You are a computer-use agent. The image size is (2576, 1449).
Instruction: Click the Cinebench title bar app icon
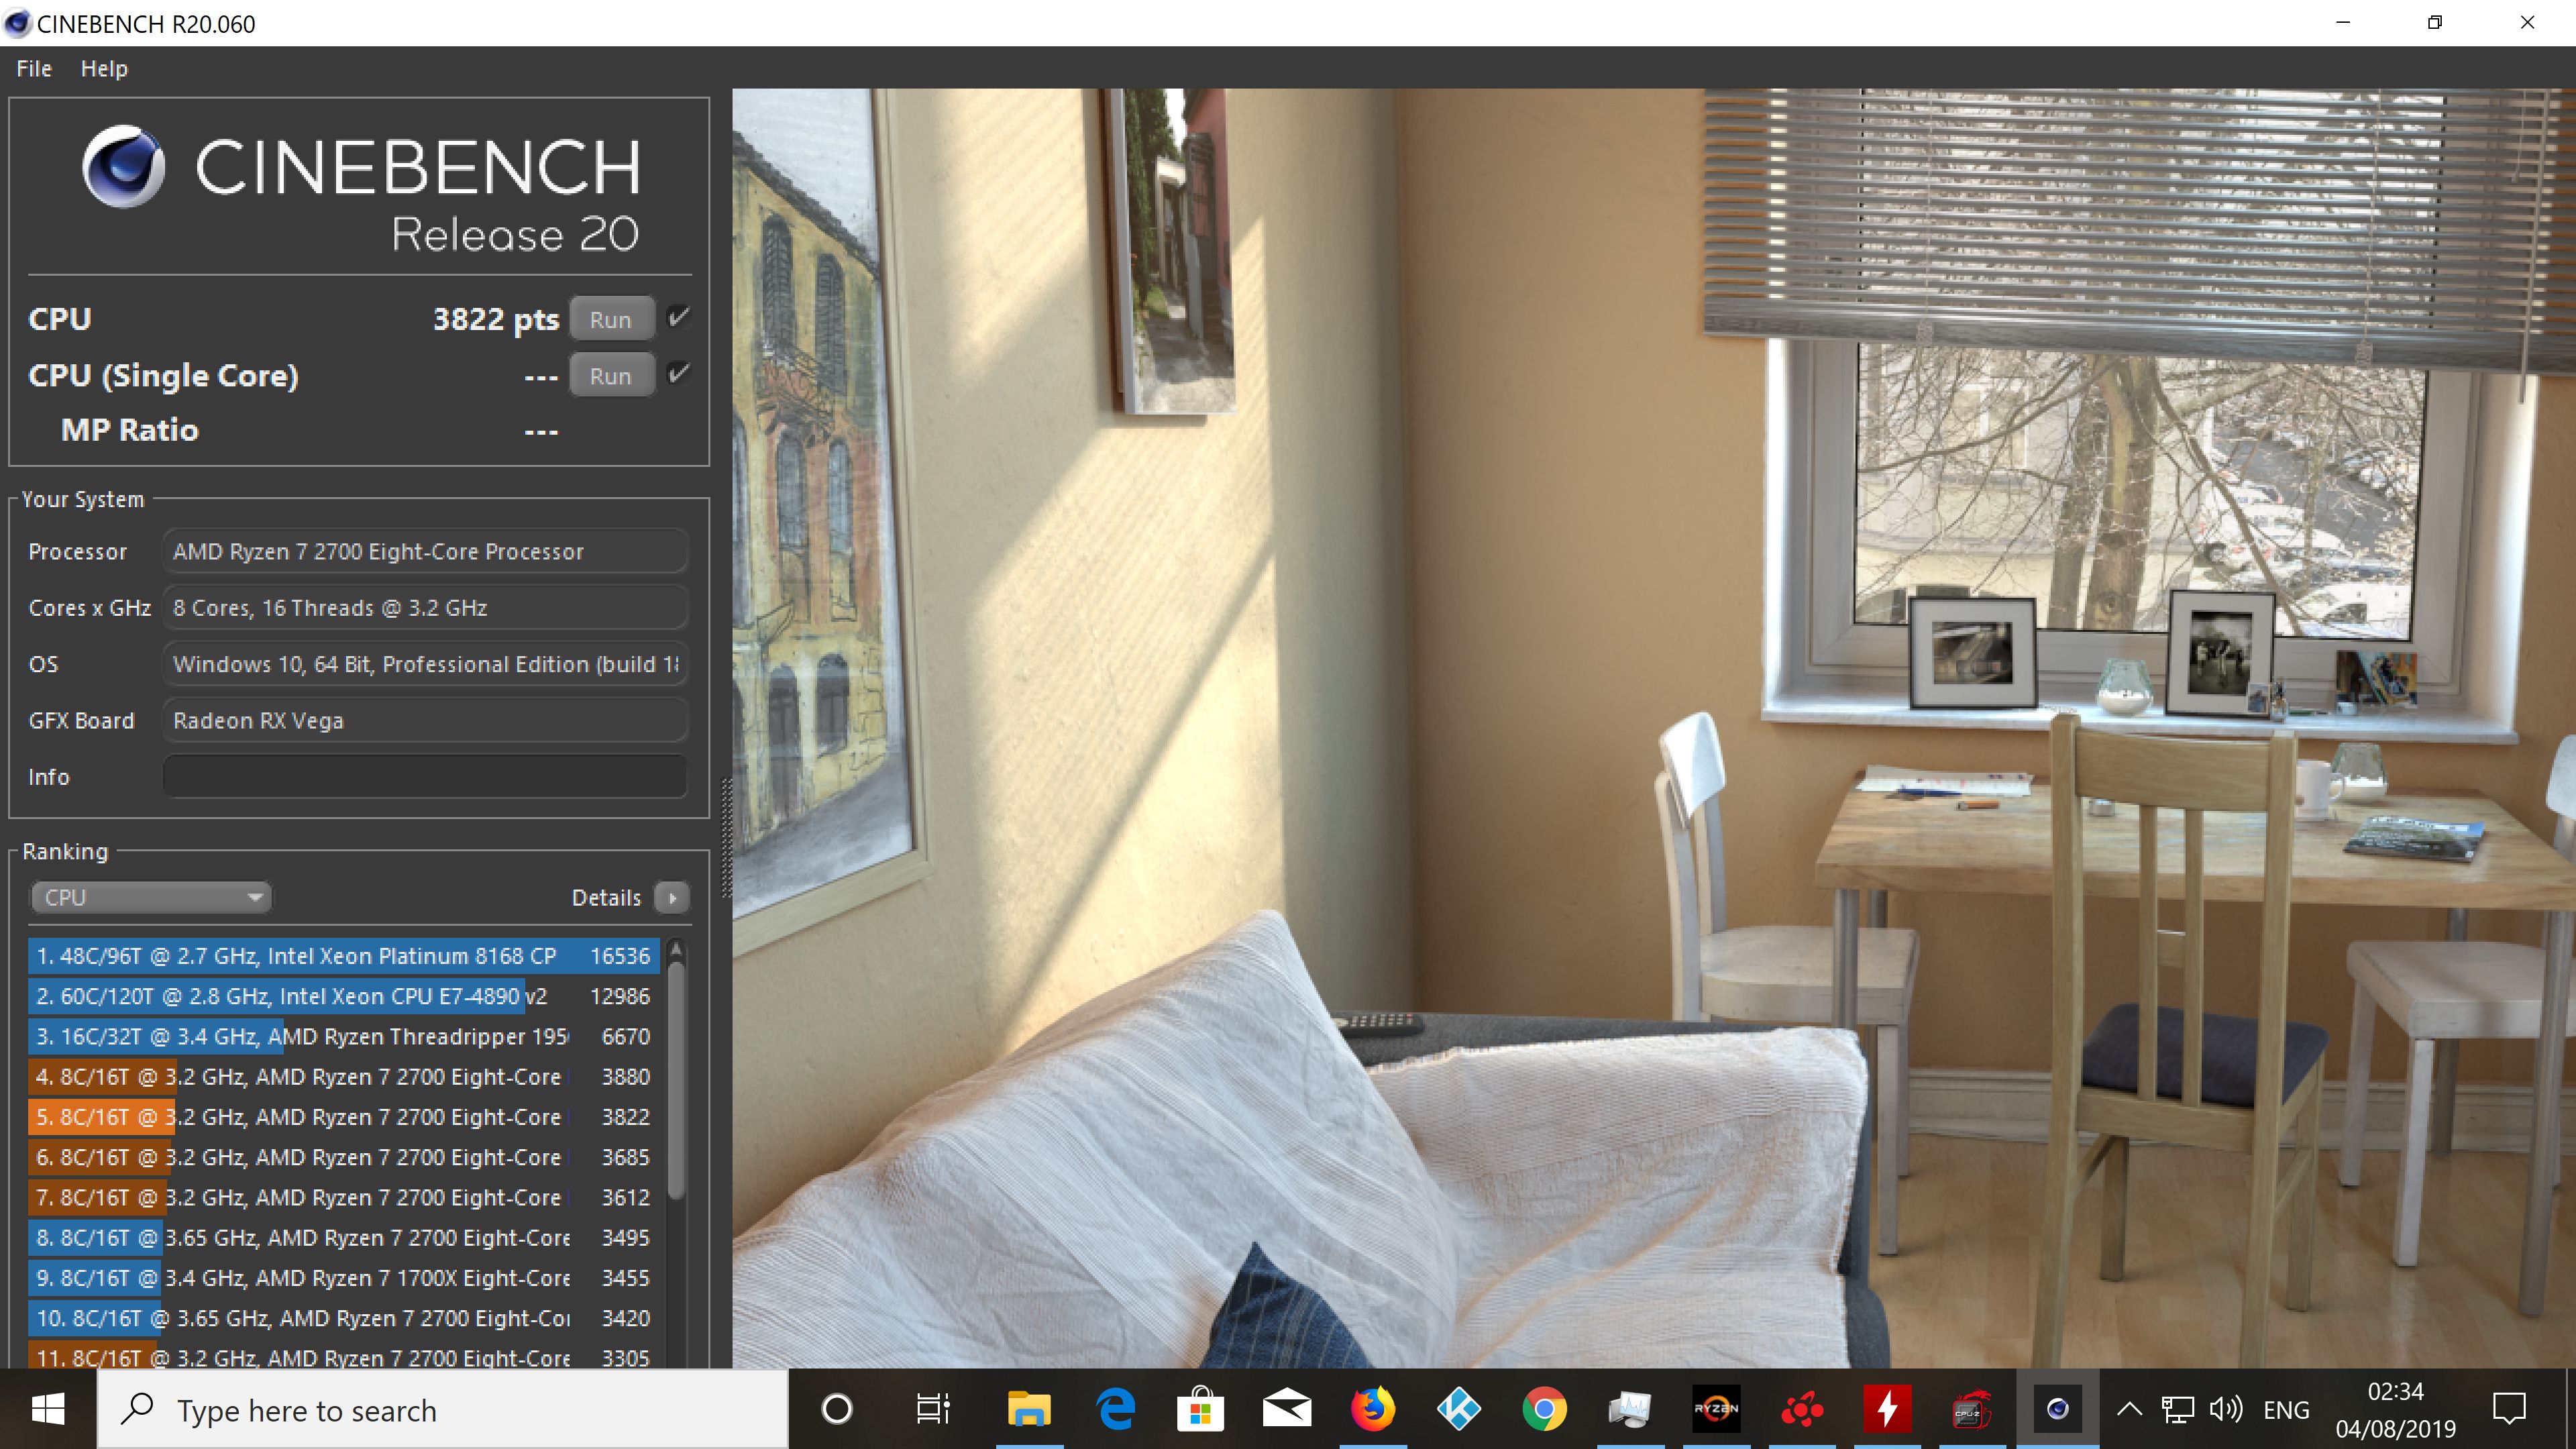click(18, 23)
